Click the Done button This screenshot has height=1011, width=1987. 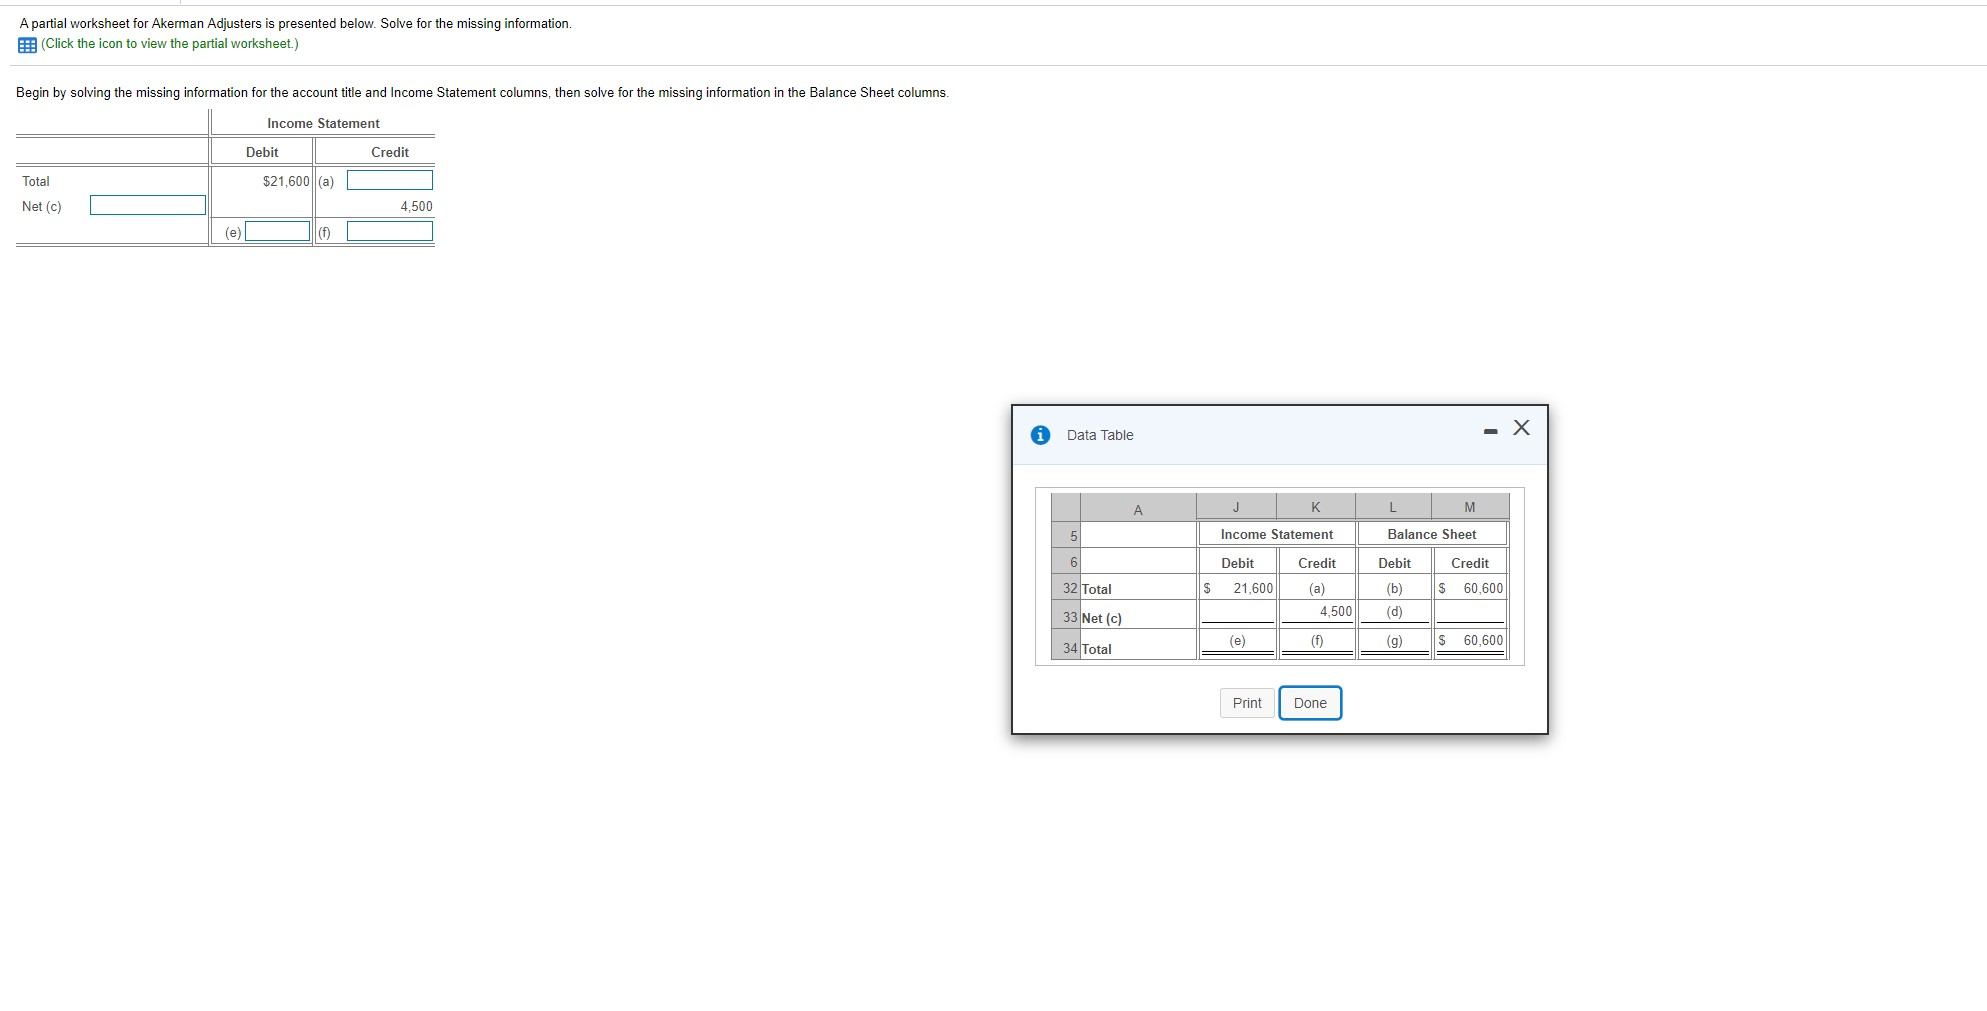point(1310,703)
